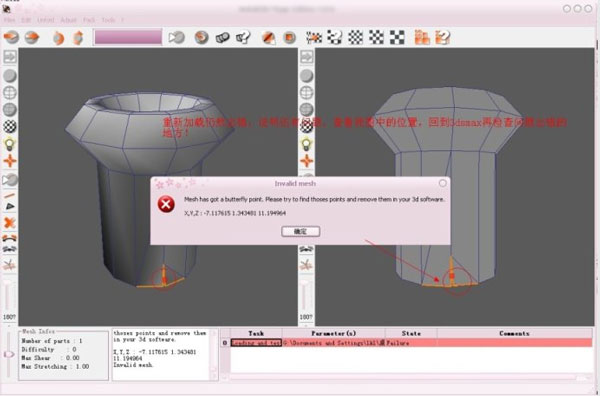The width and height of the screenshot is (600, 396).
Task: Select the largest checker pattern icon in toolbar
Action: 397,37
